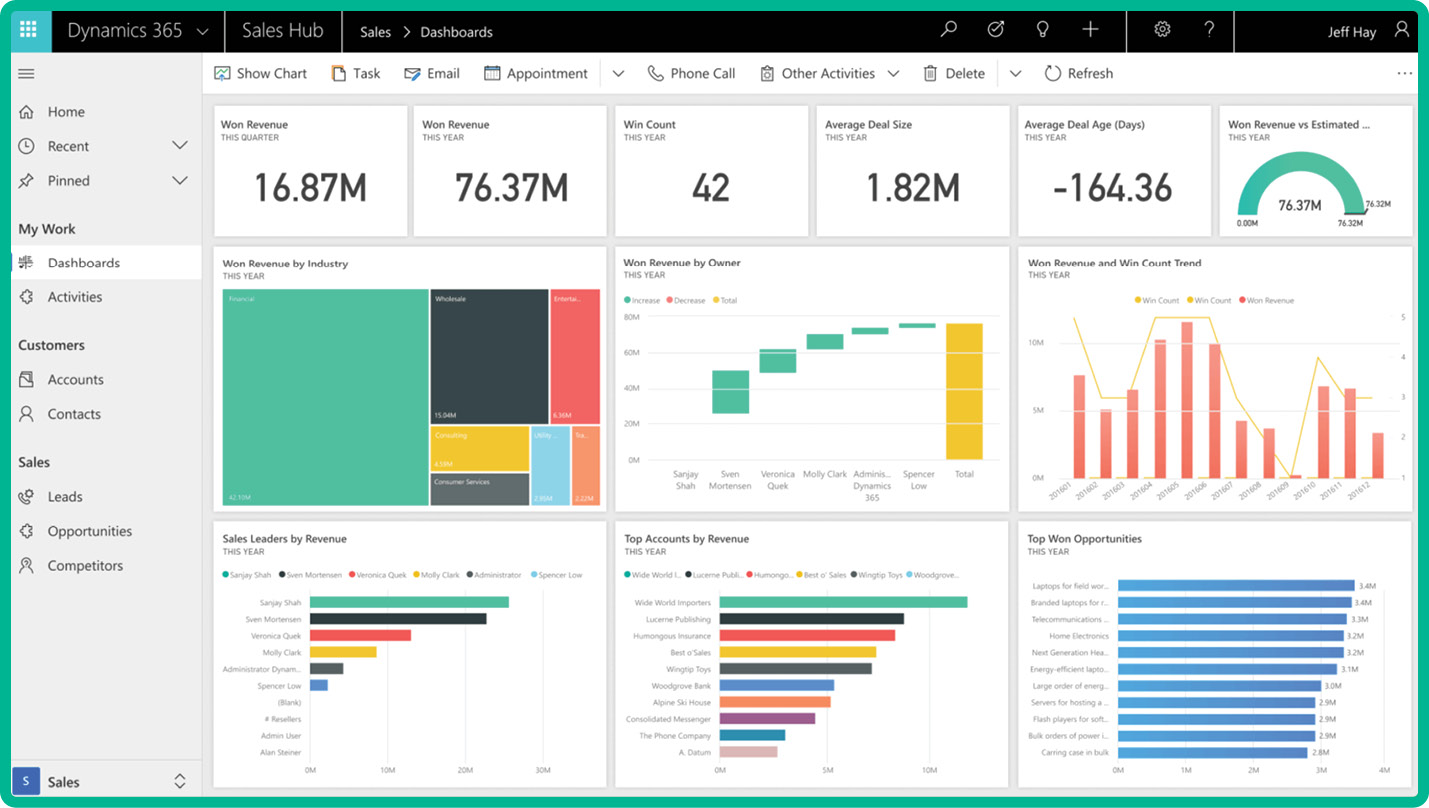
Task: Expand the Recent list chevron
Action: 180,146
